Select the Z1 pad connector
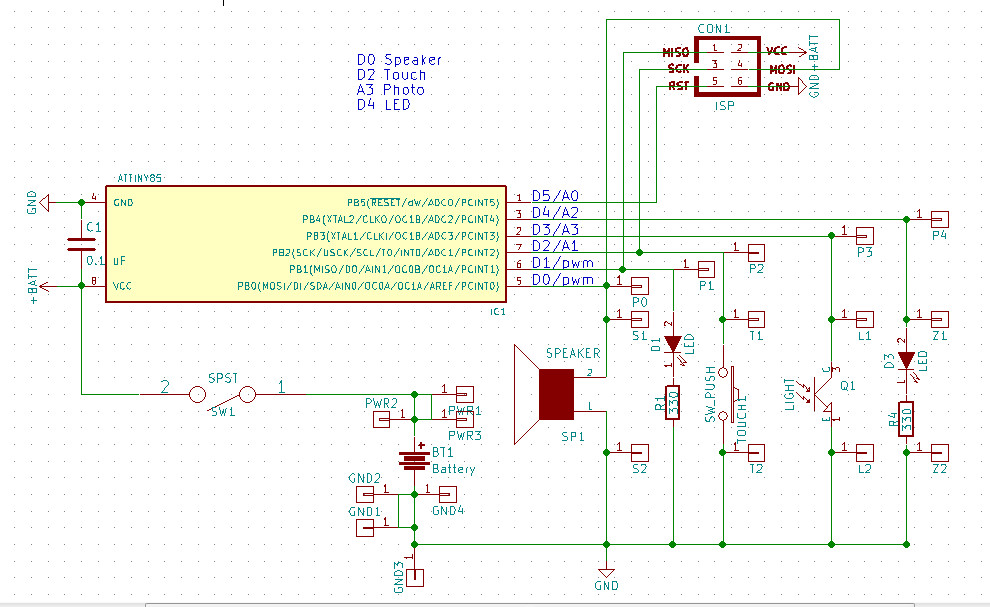 tap(940, 319)
